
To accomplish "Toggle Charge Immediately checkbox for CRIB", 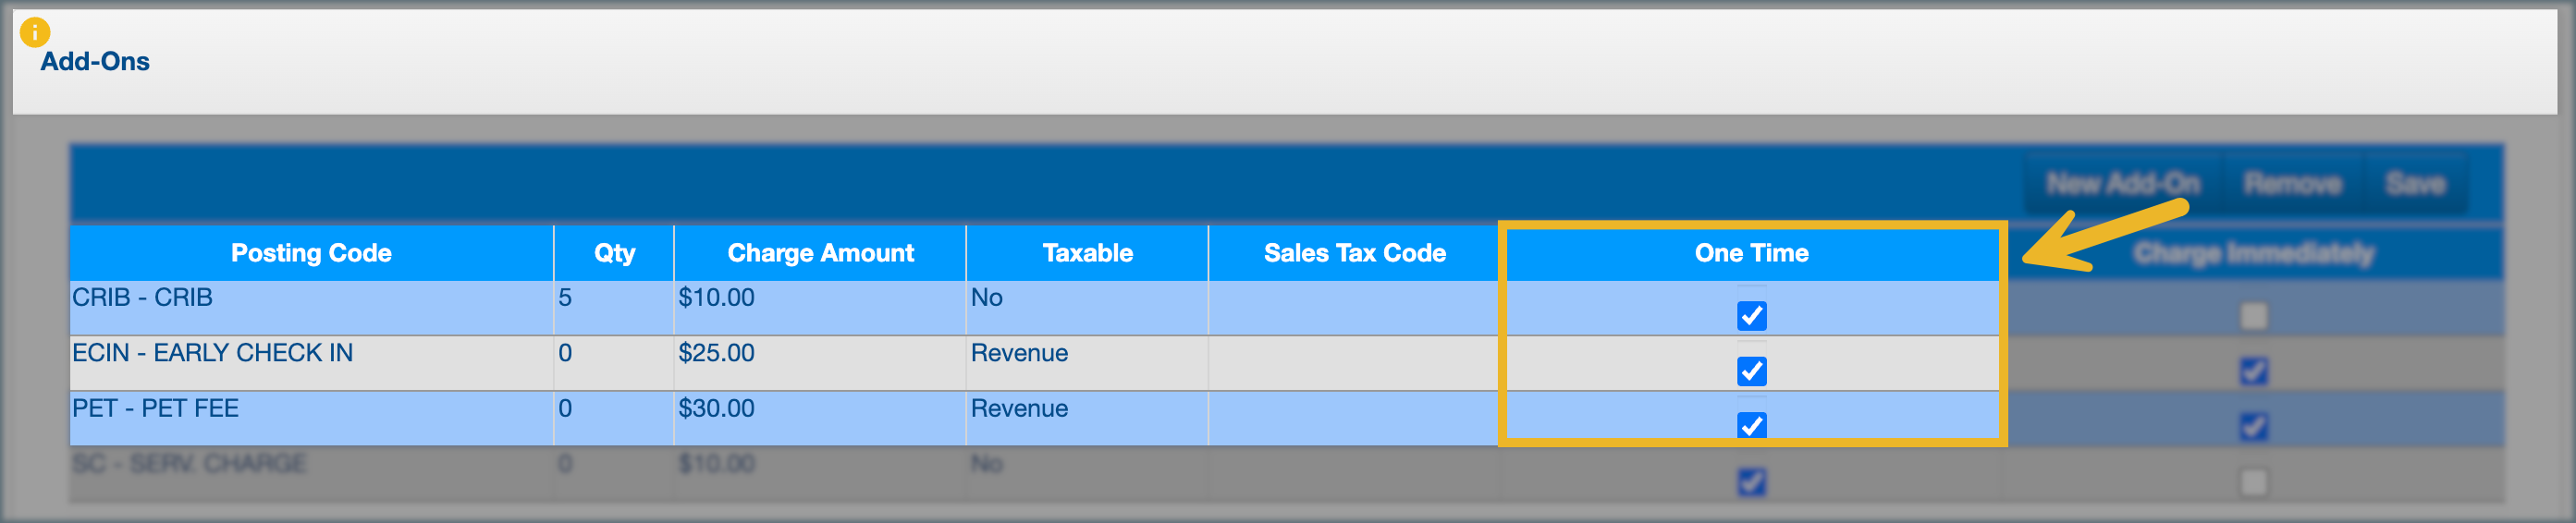I will click(x=2253, y=316).
